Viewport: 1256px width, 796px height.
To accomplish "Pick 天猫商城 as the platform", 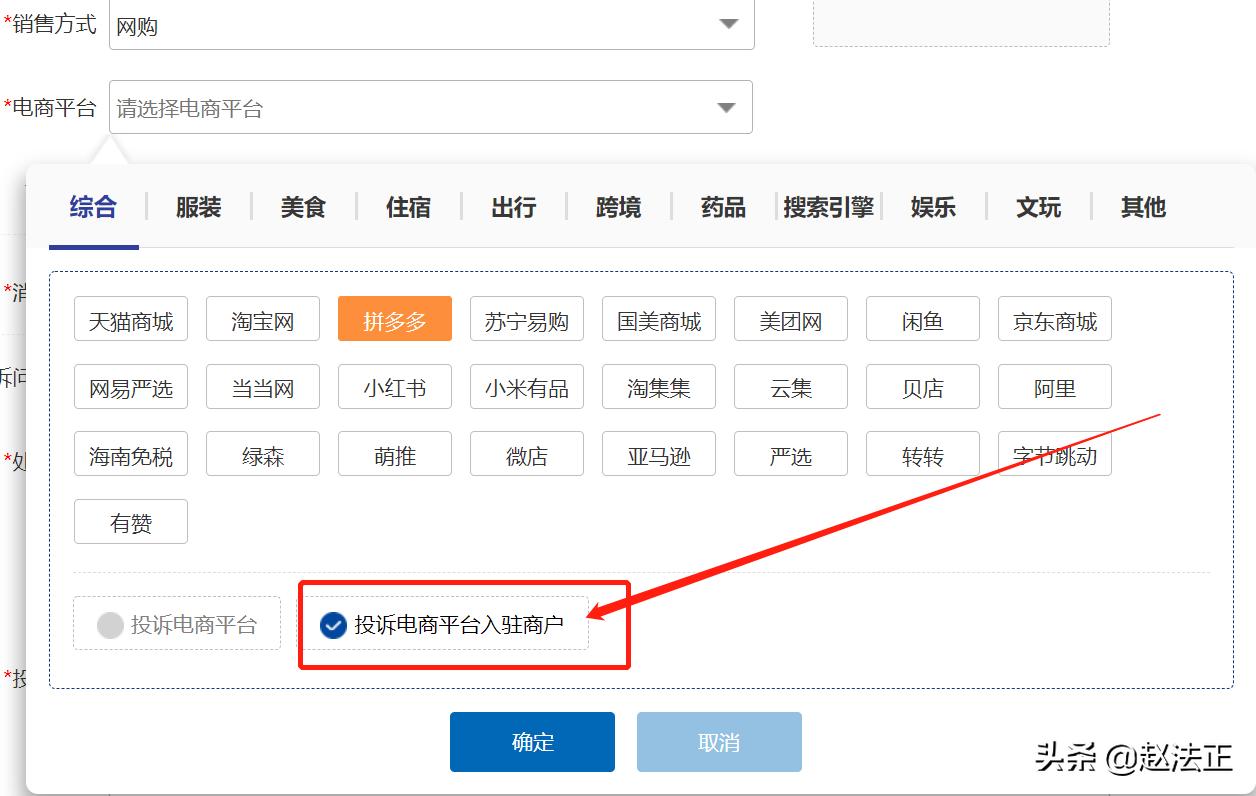I will [130, 318].
